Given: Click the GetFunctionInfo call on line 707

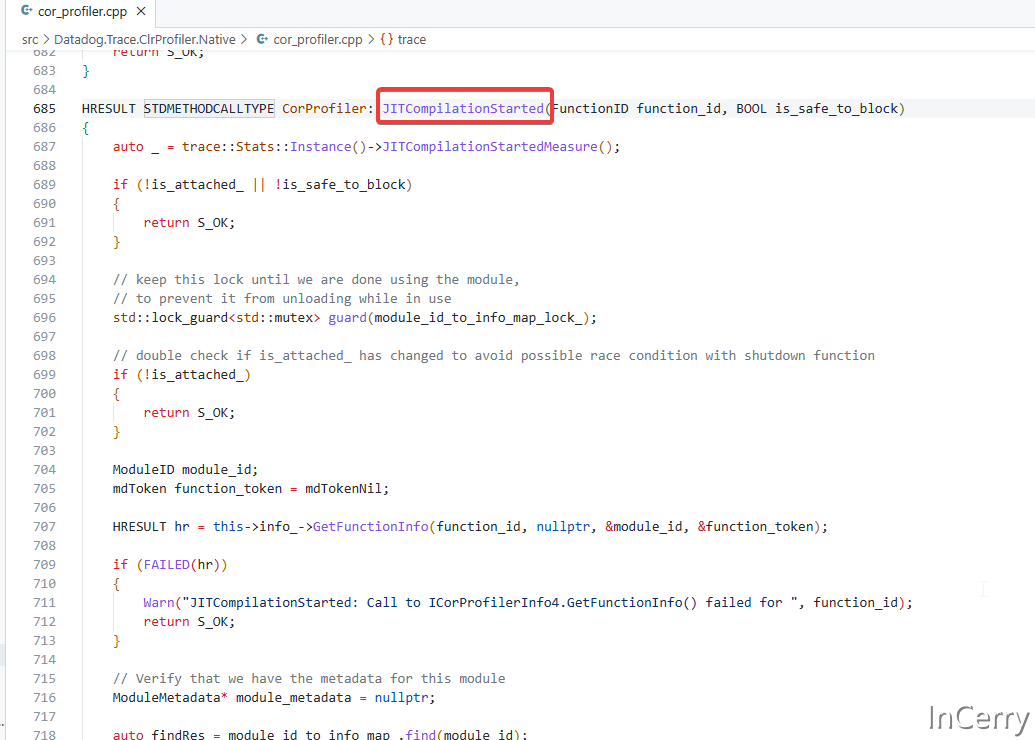Looking at the screenshot, I should click(371, 526).
